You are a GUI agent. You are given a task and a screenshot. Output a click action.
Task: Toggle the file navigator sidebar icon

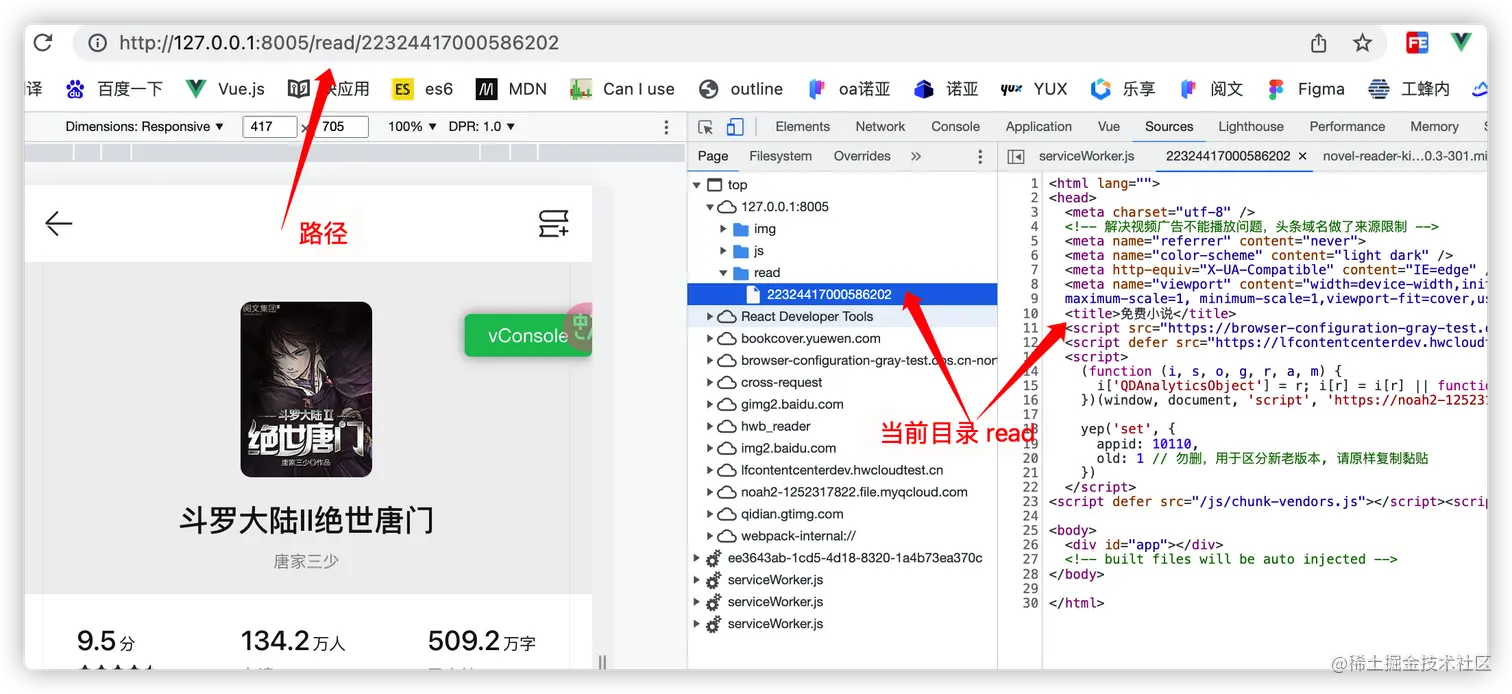[x=1015, y=156]
